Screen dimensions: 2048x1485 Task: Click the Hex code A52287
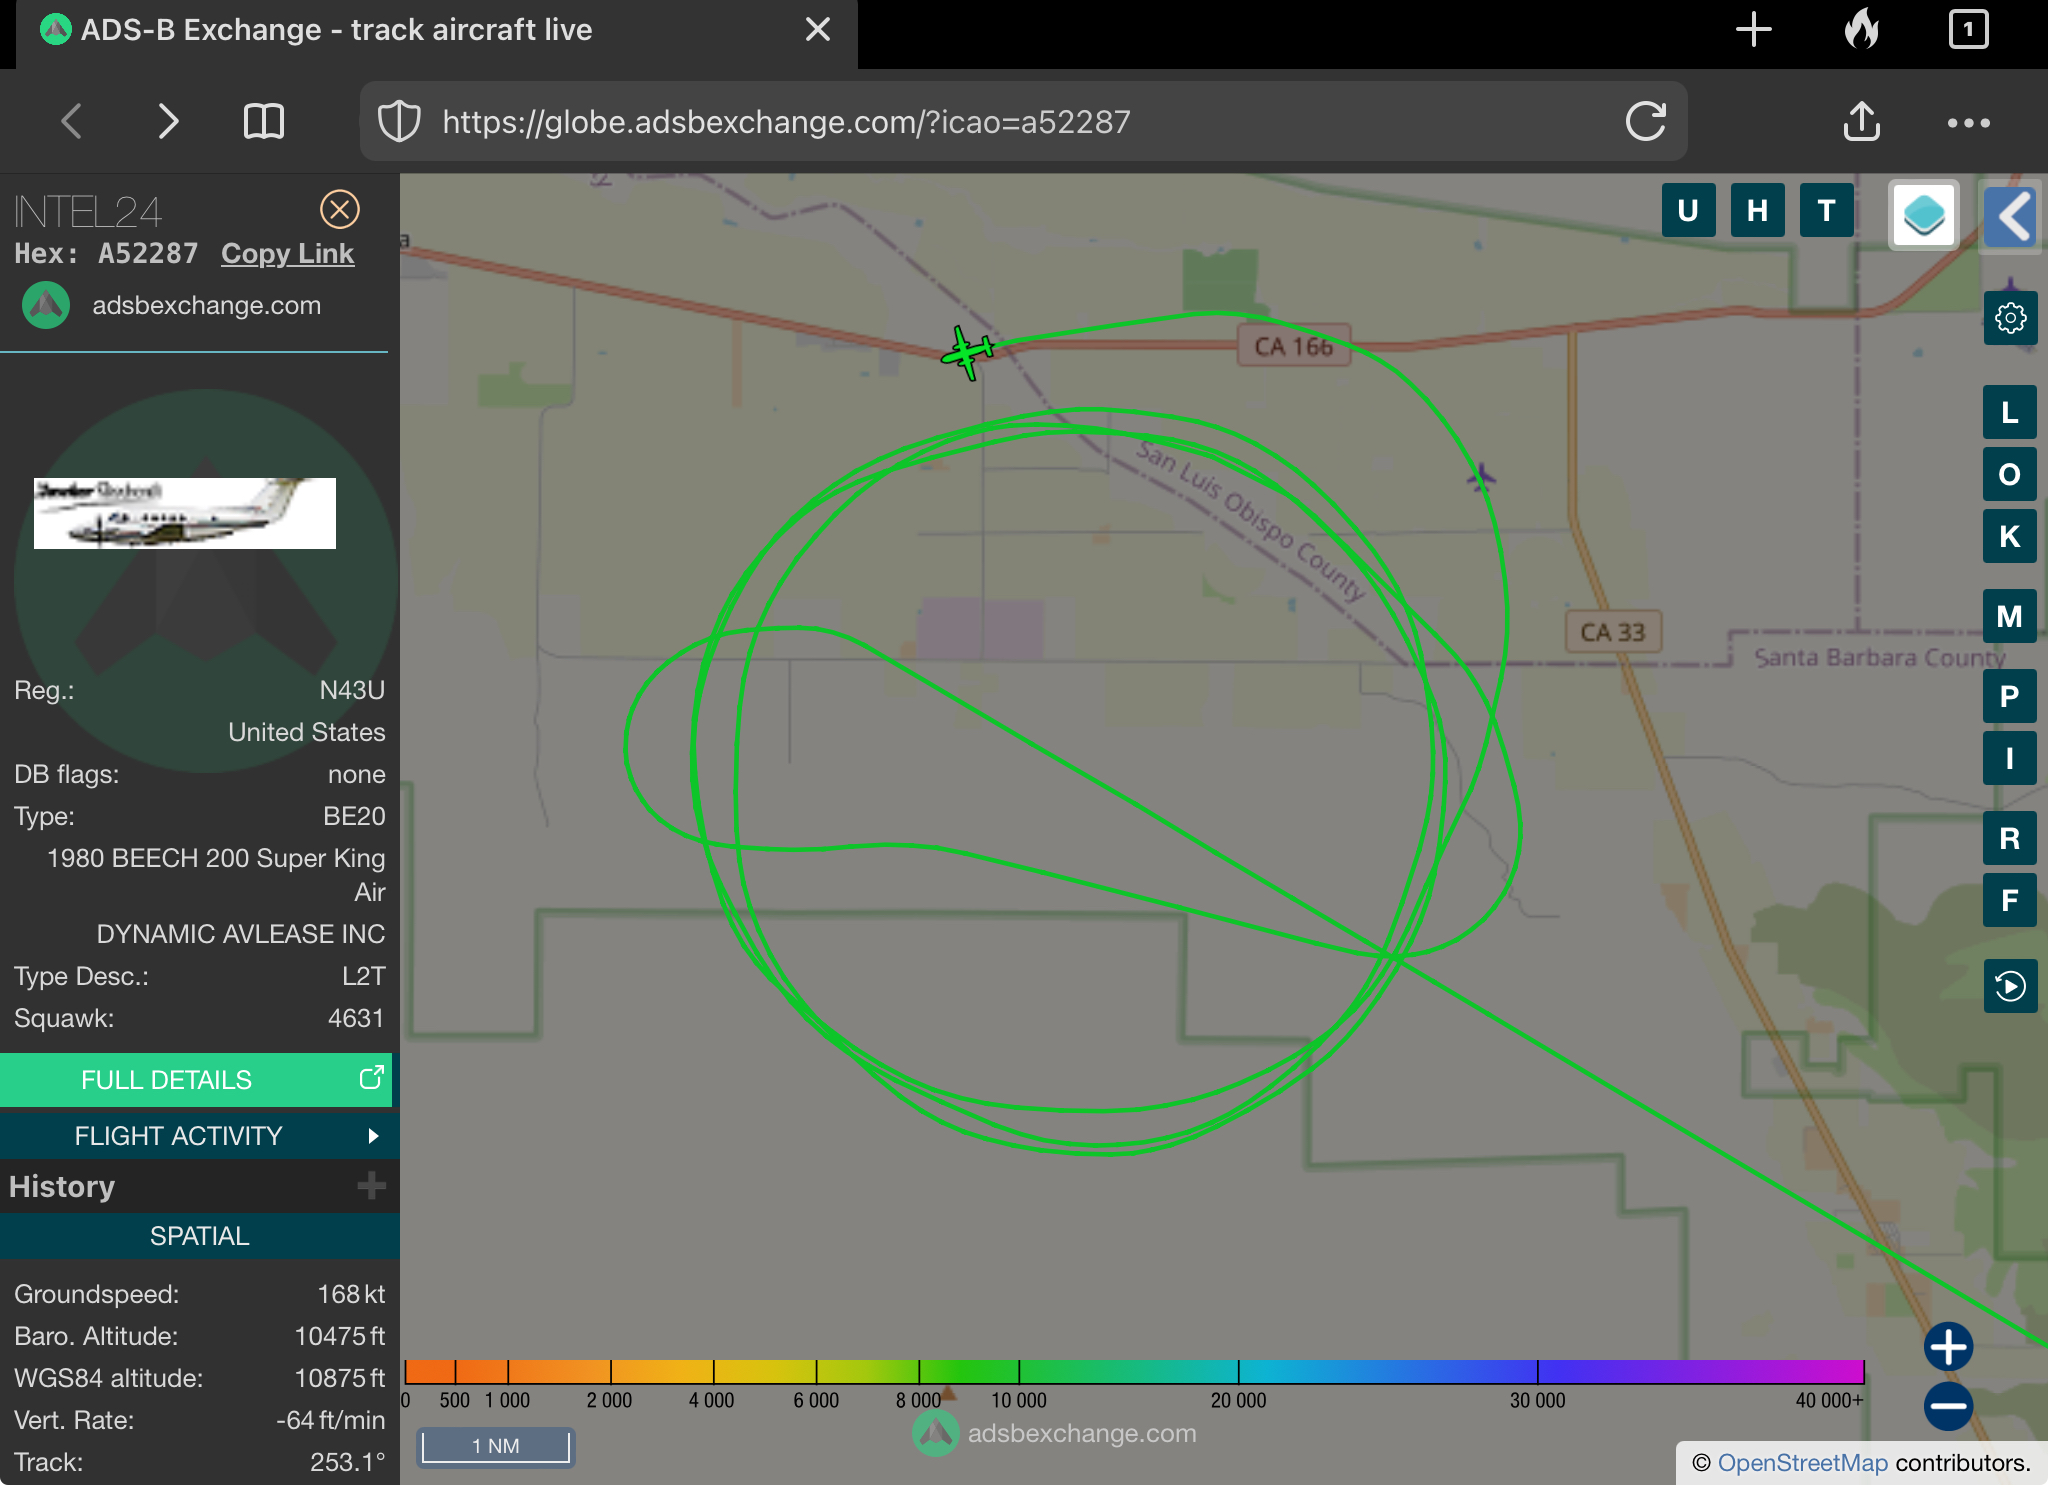click(x=148, y=254)
